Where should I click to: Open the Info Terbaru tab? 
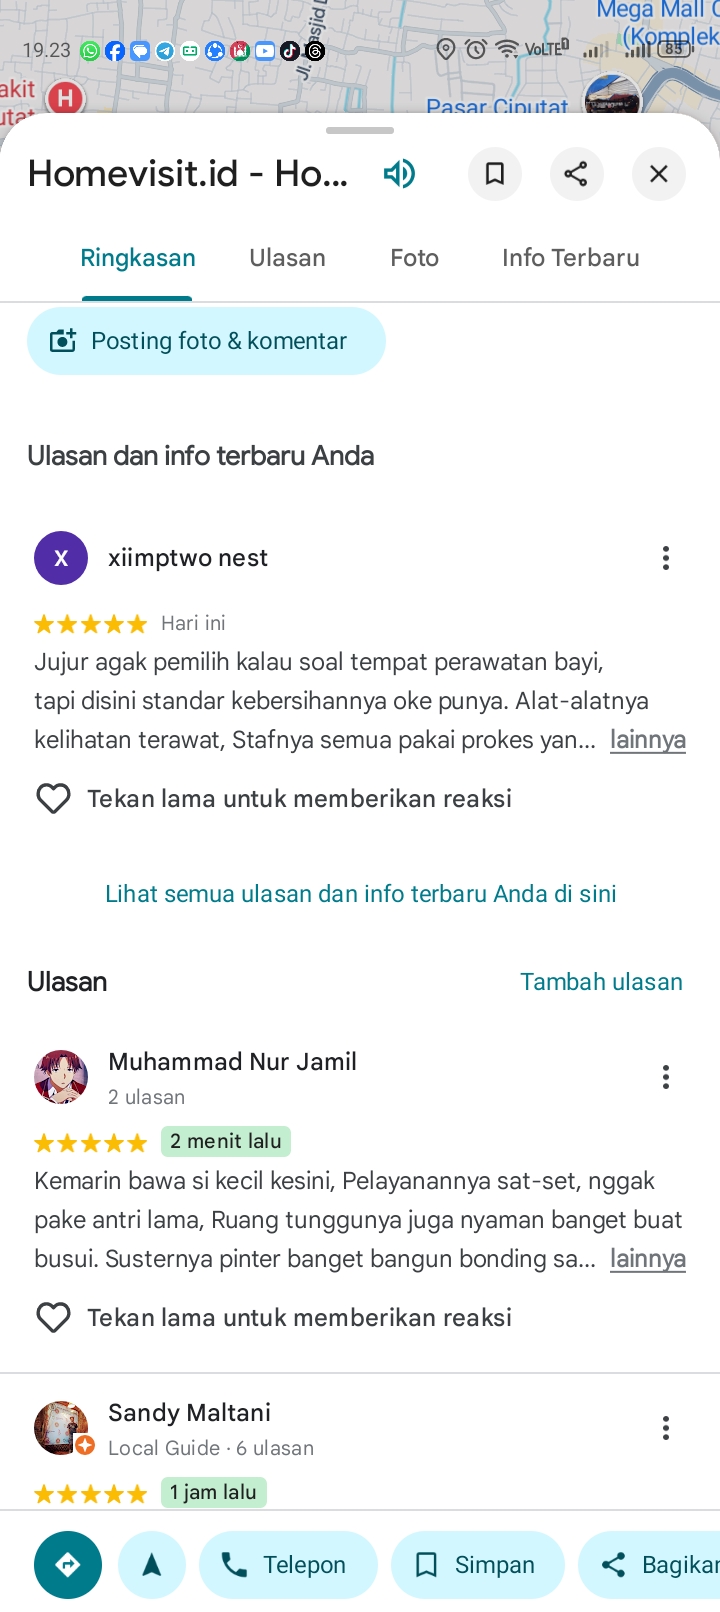pos(571,258)
